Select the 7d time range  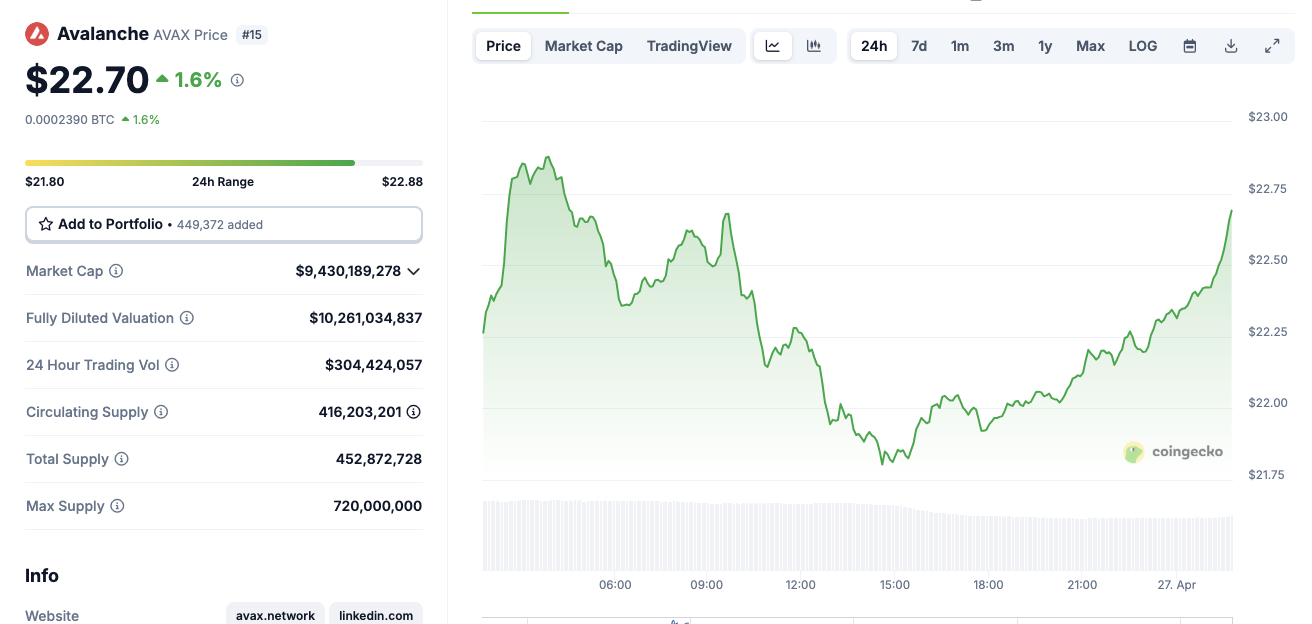tap(919, 46)
